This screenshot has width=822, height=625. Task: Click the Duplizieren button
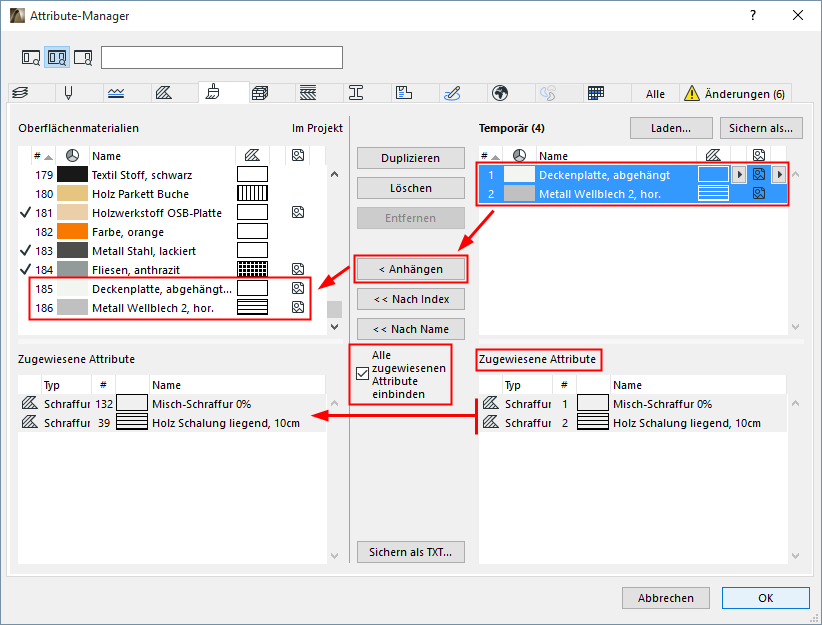(410, 158)
